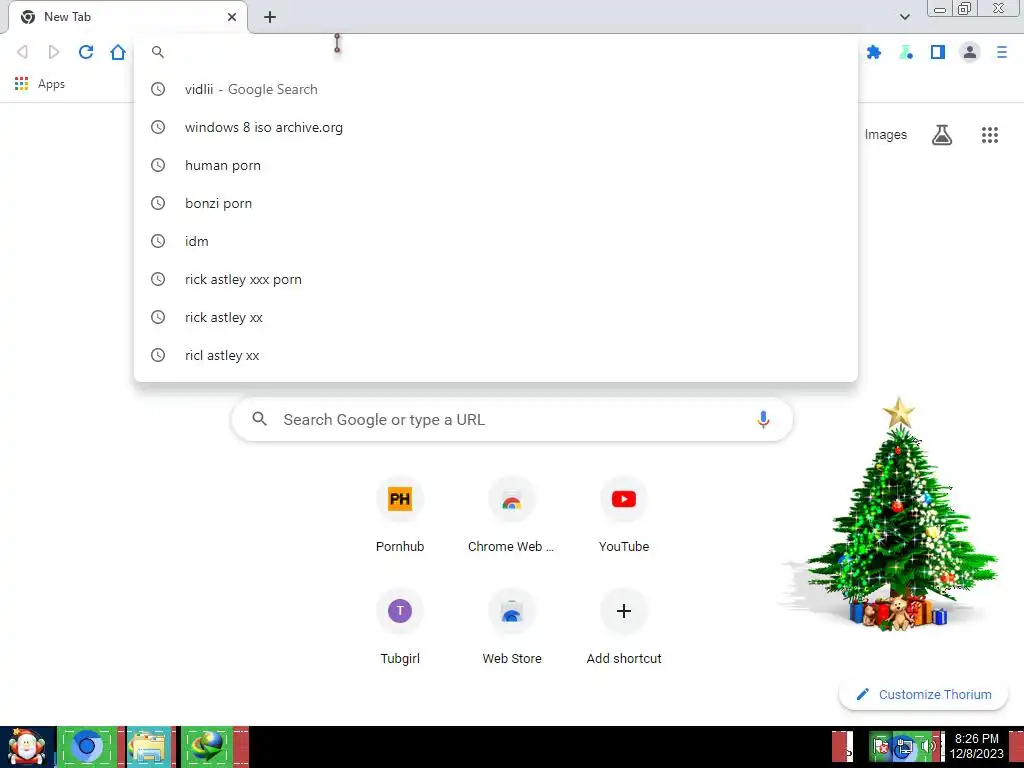Open the taskbar clock and date
1024x768 pixels.
976,746
